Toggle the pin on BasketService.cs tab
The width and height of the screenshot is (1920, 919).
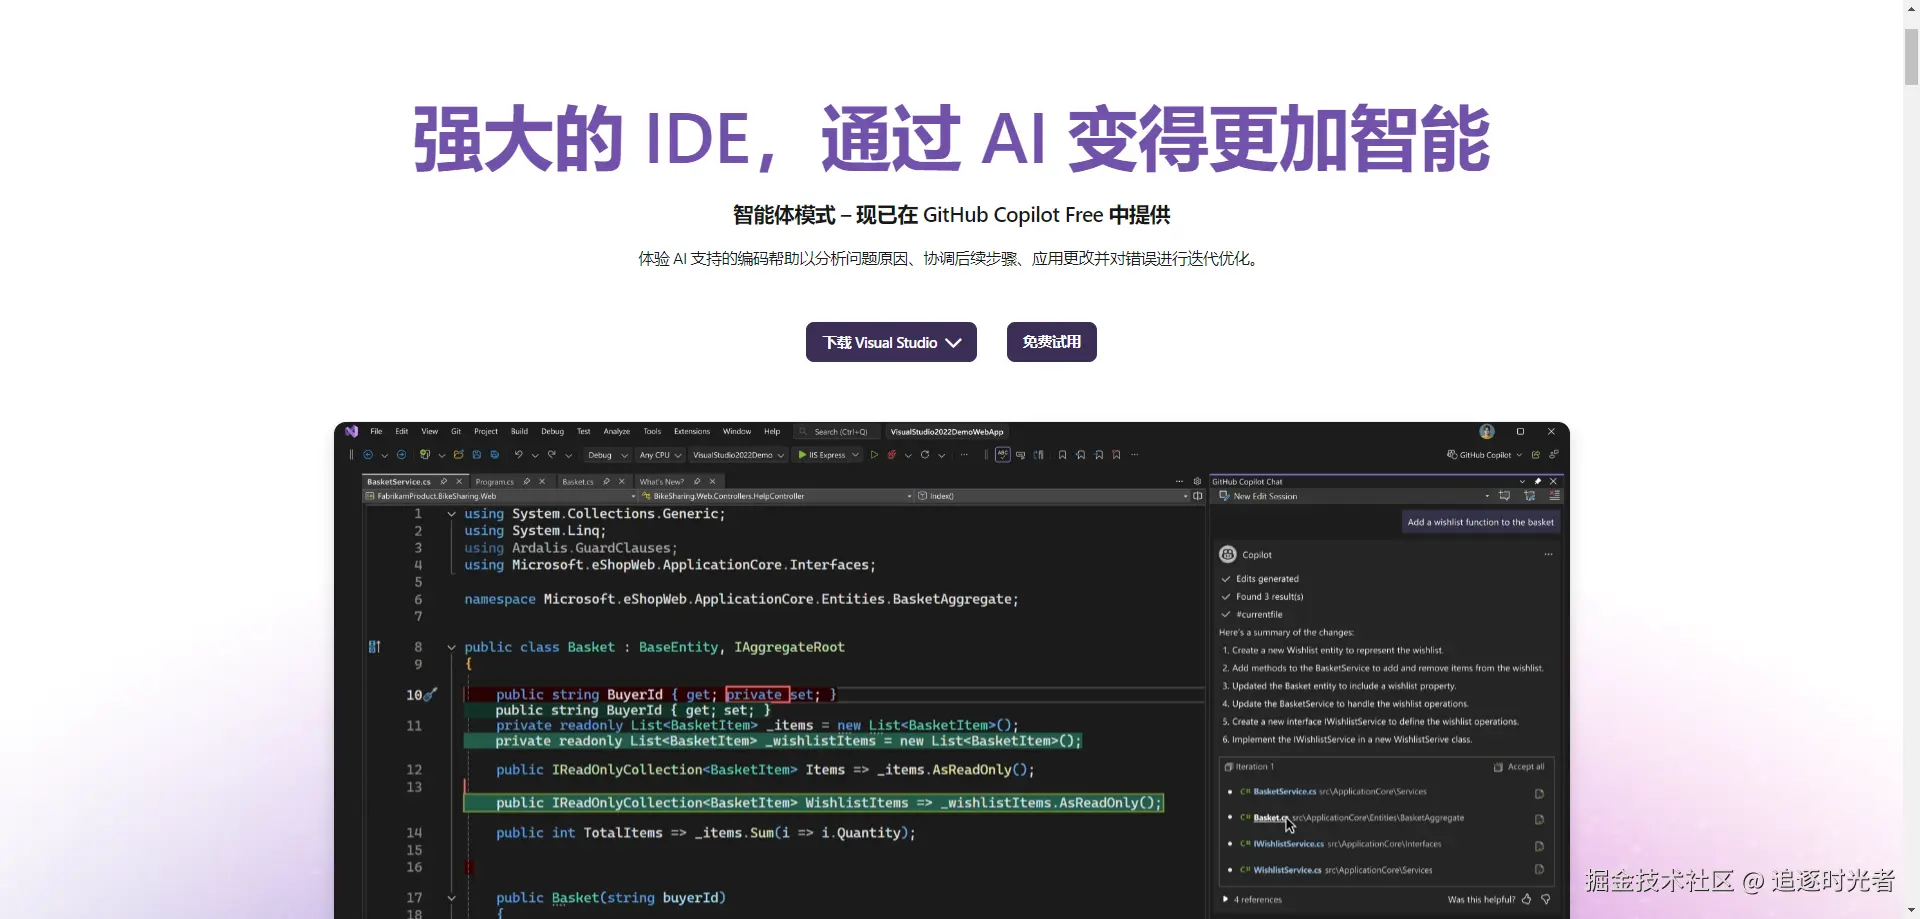tap(444, 481)
